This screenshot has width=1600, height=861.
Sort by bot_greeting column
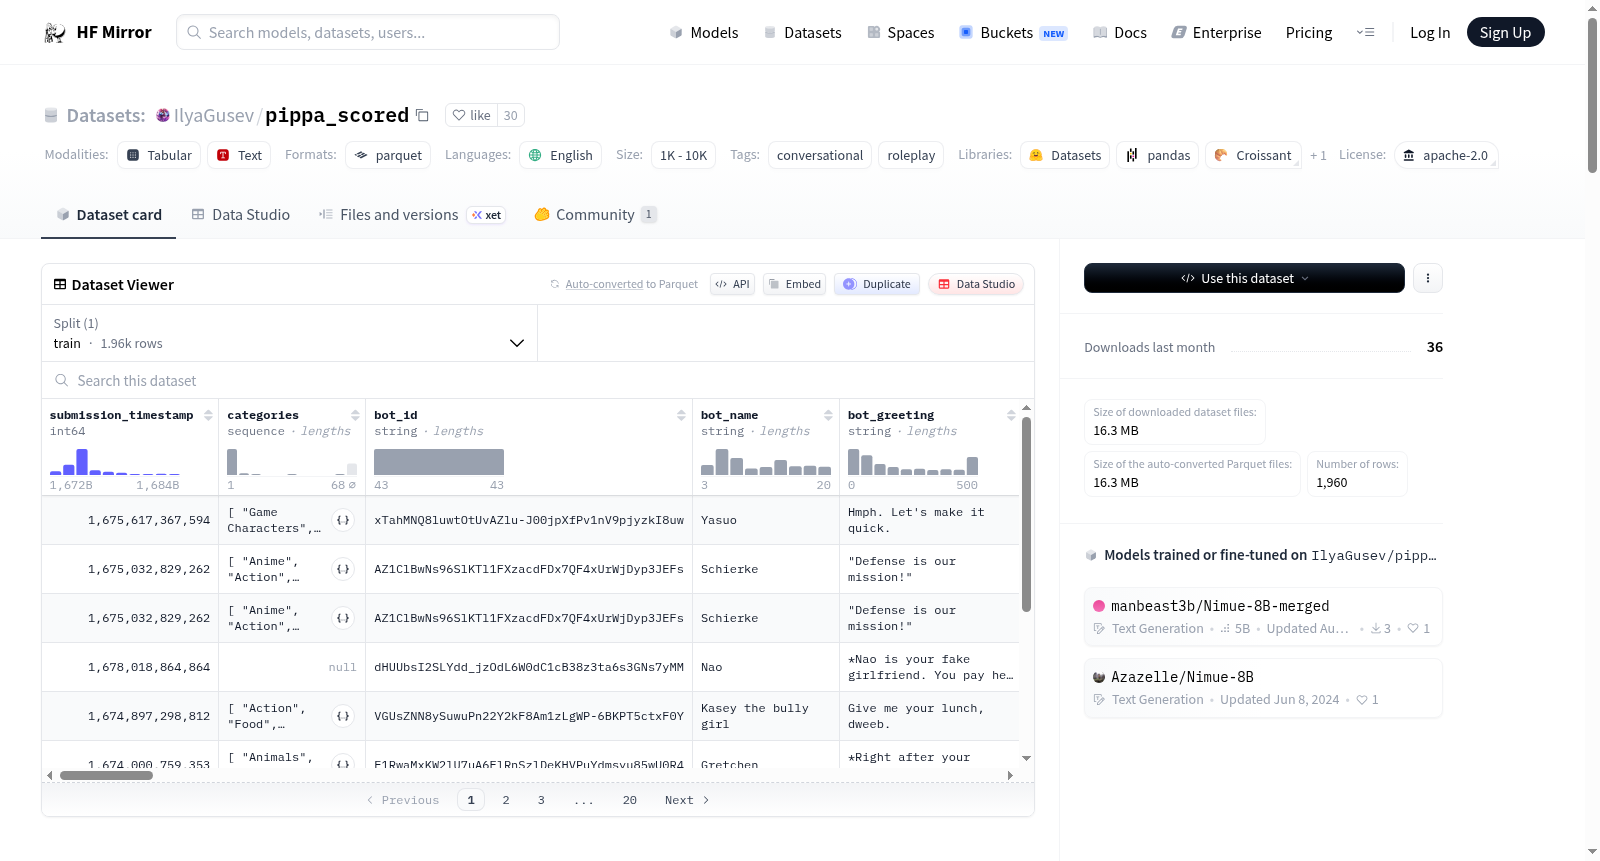(x=1011, y=415)
